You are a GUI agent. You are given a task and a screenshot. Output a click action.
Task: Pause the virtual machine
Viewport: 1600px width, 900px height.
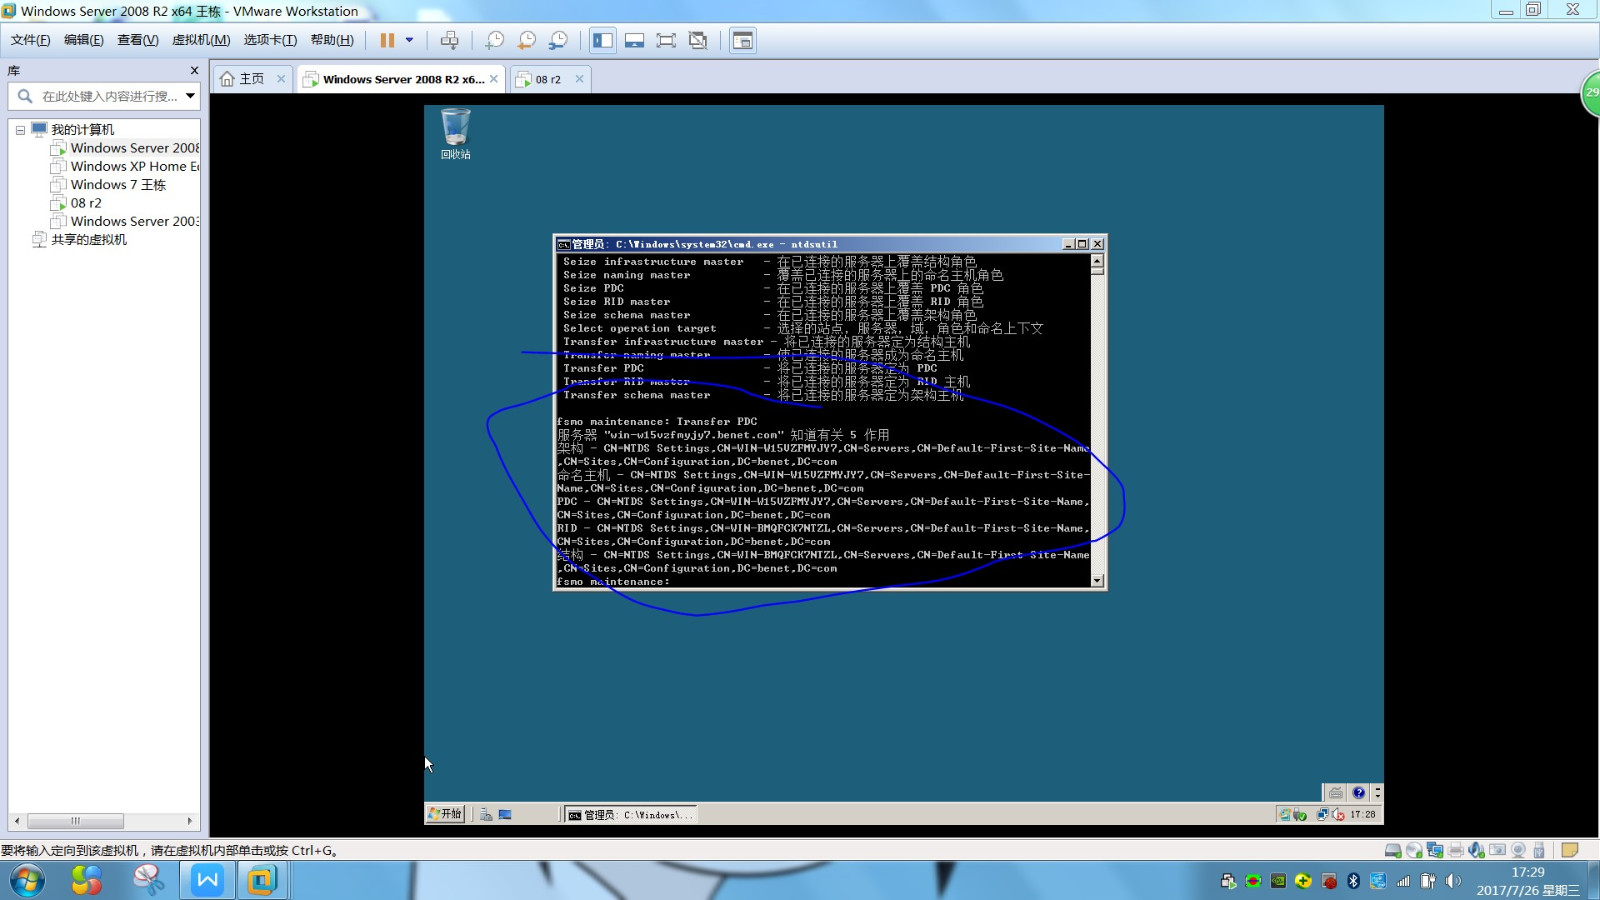pyautogui.click(x=387, y=40)
